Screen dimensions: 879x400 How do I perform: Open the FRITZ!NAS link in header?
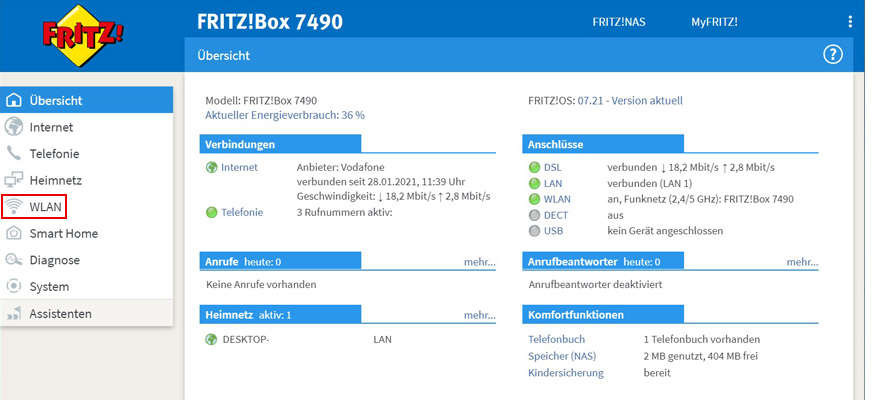[619, 22]
